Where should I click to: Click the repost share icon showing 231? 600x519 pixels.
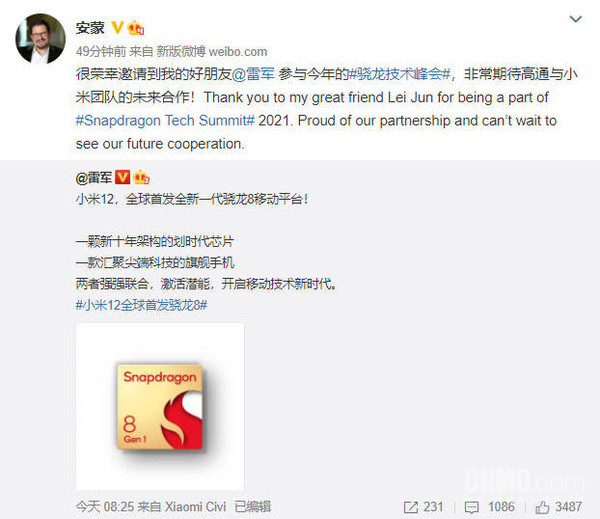[411, 508]
